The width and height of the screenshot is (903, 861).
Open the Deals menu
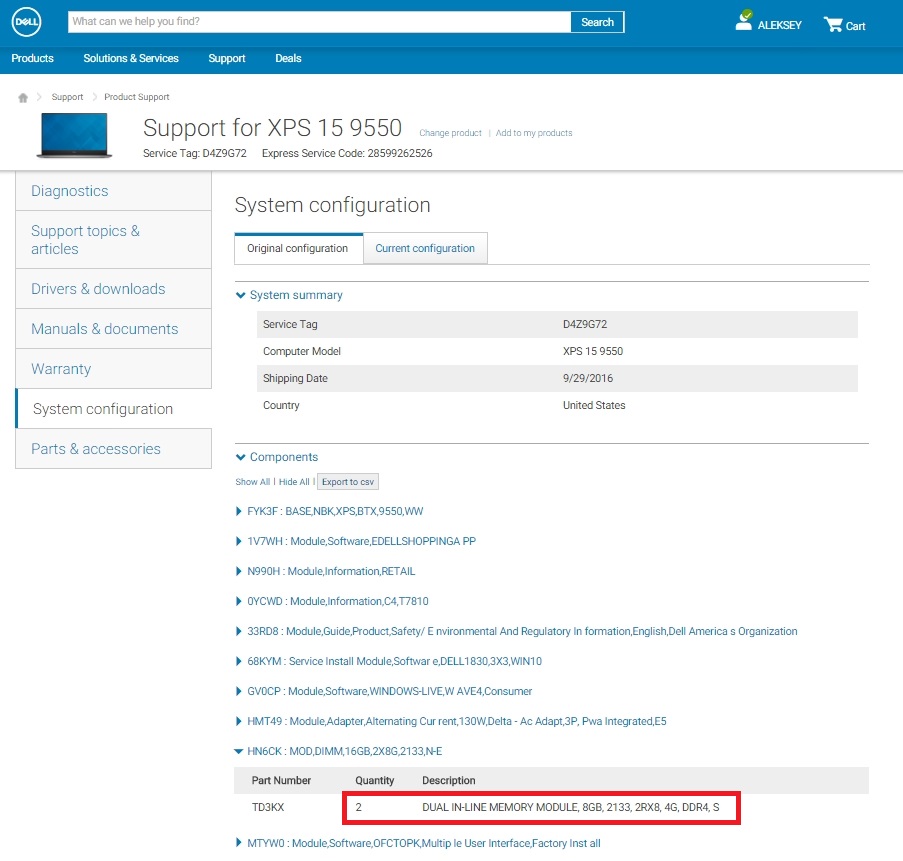(x=288, y=58)
